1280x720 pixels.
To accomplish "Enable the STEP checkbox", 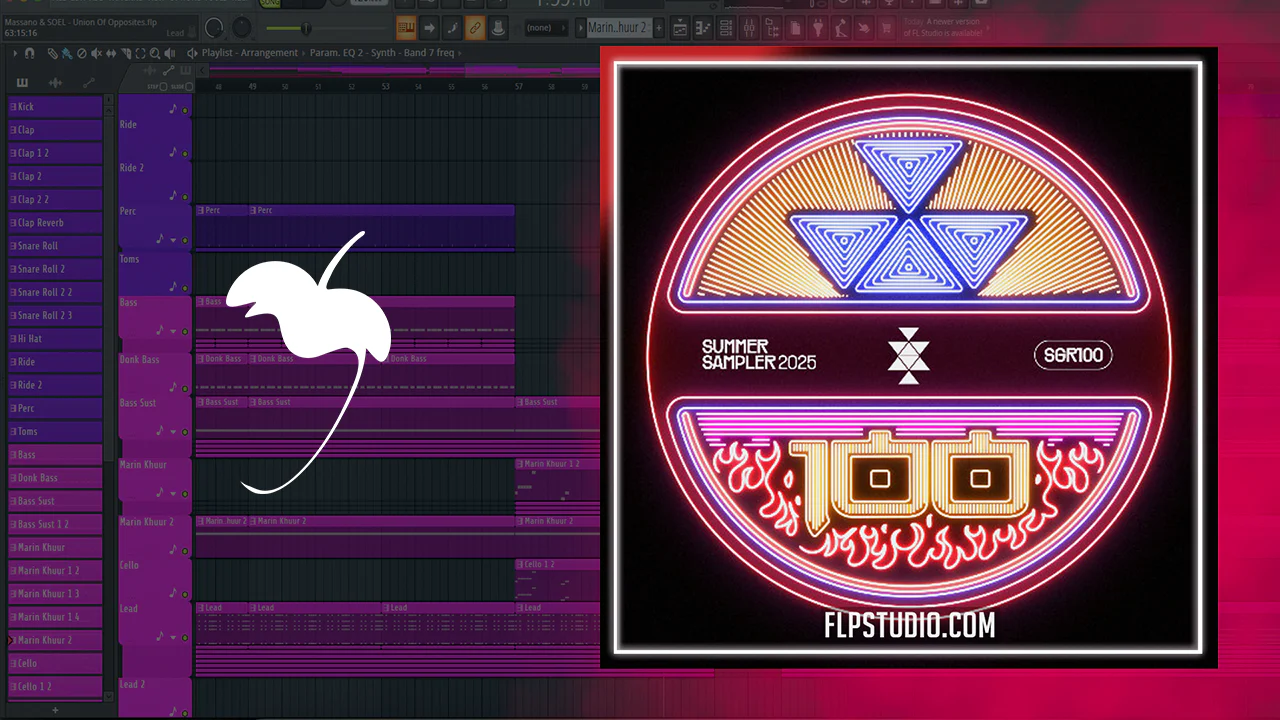I will click(x=162, y=87).
